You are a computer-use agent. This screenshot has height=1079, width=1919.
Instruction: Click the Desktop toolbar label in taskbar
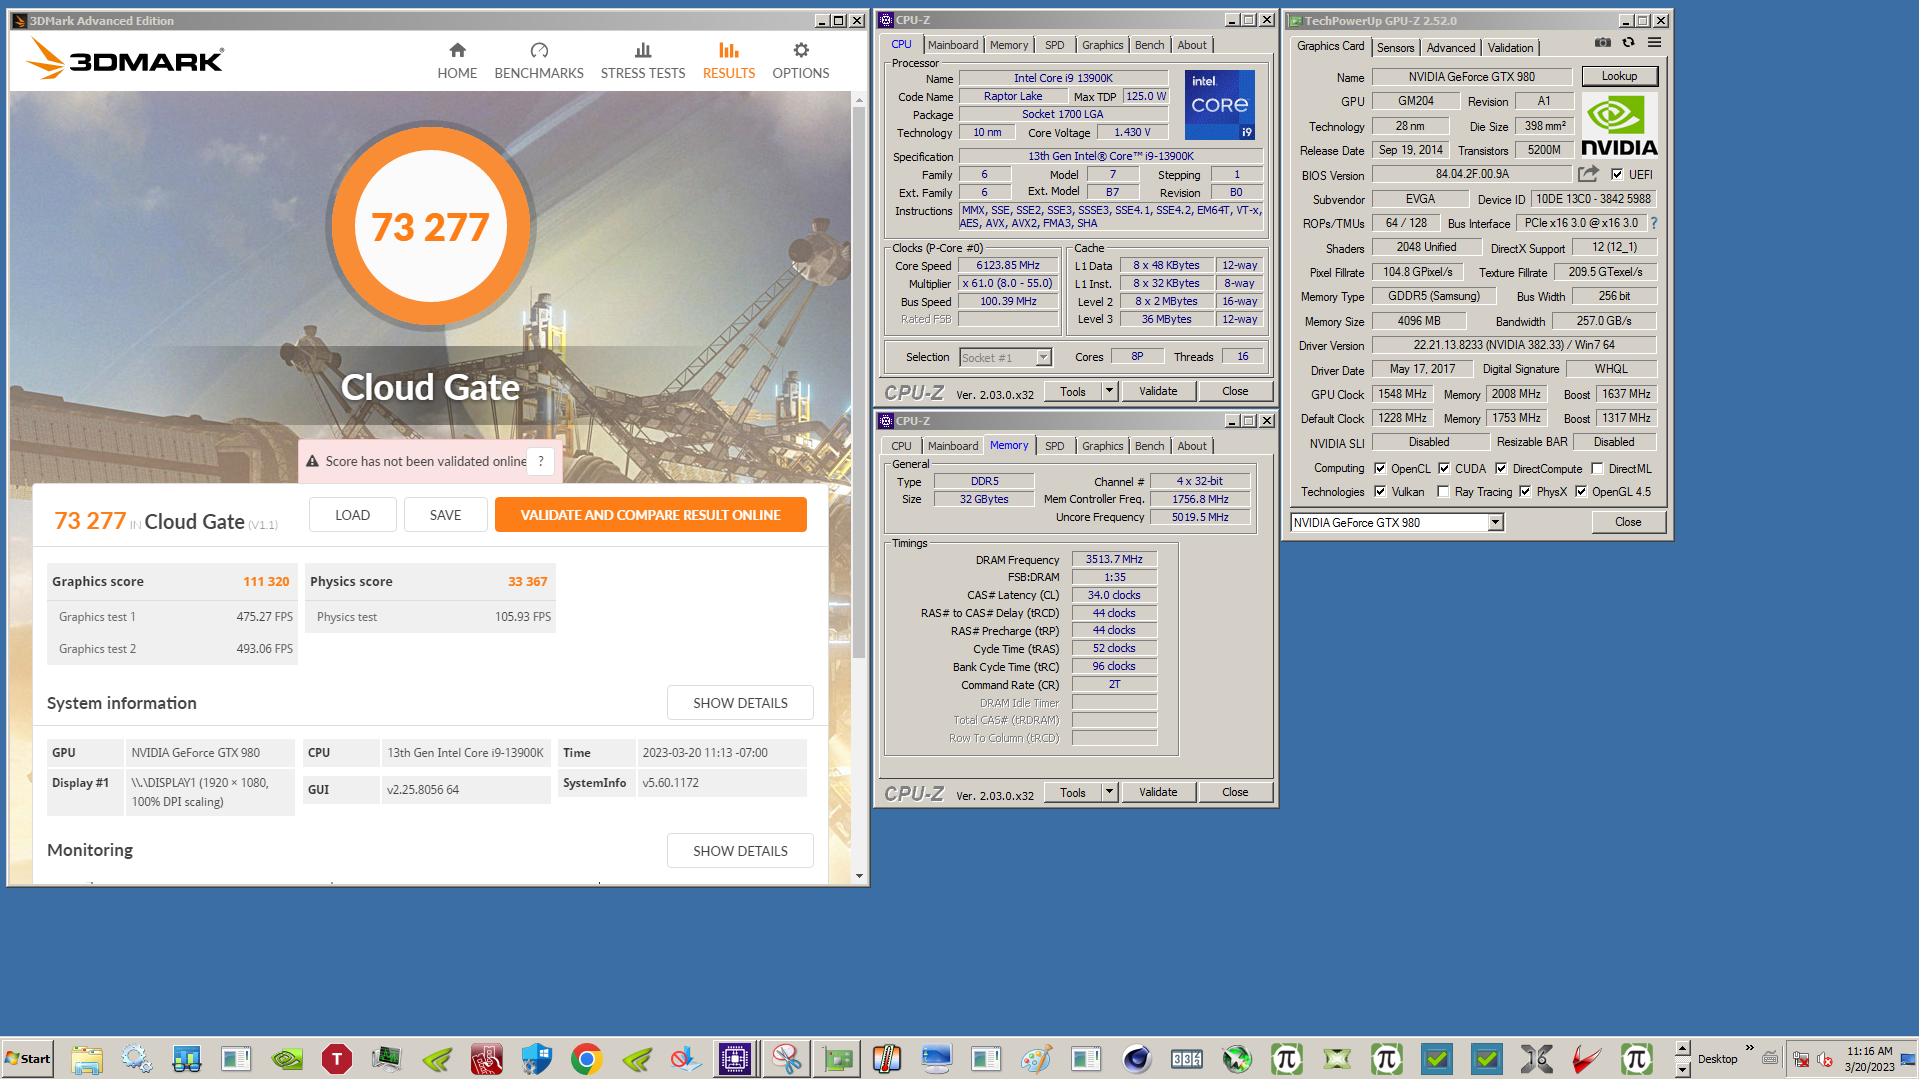1717,1059
